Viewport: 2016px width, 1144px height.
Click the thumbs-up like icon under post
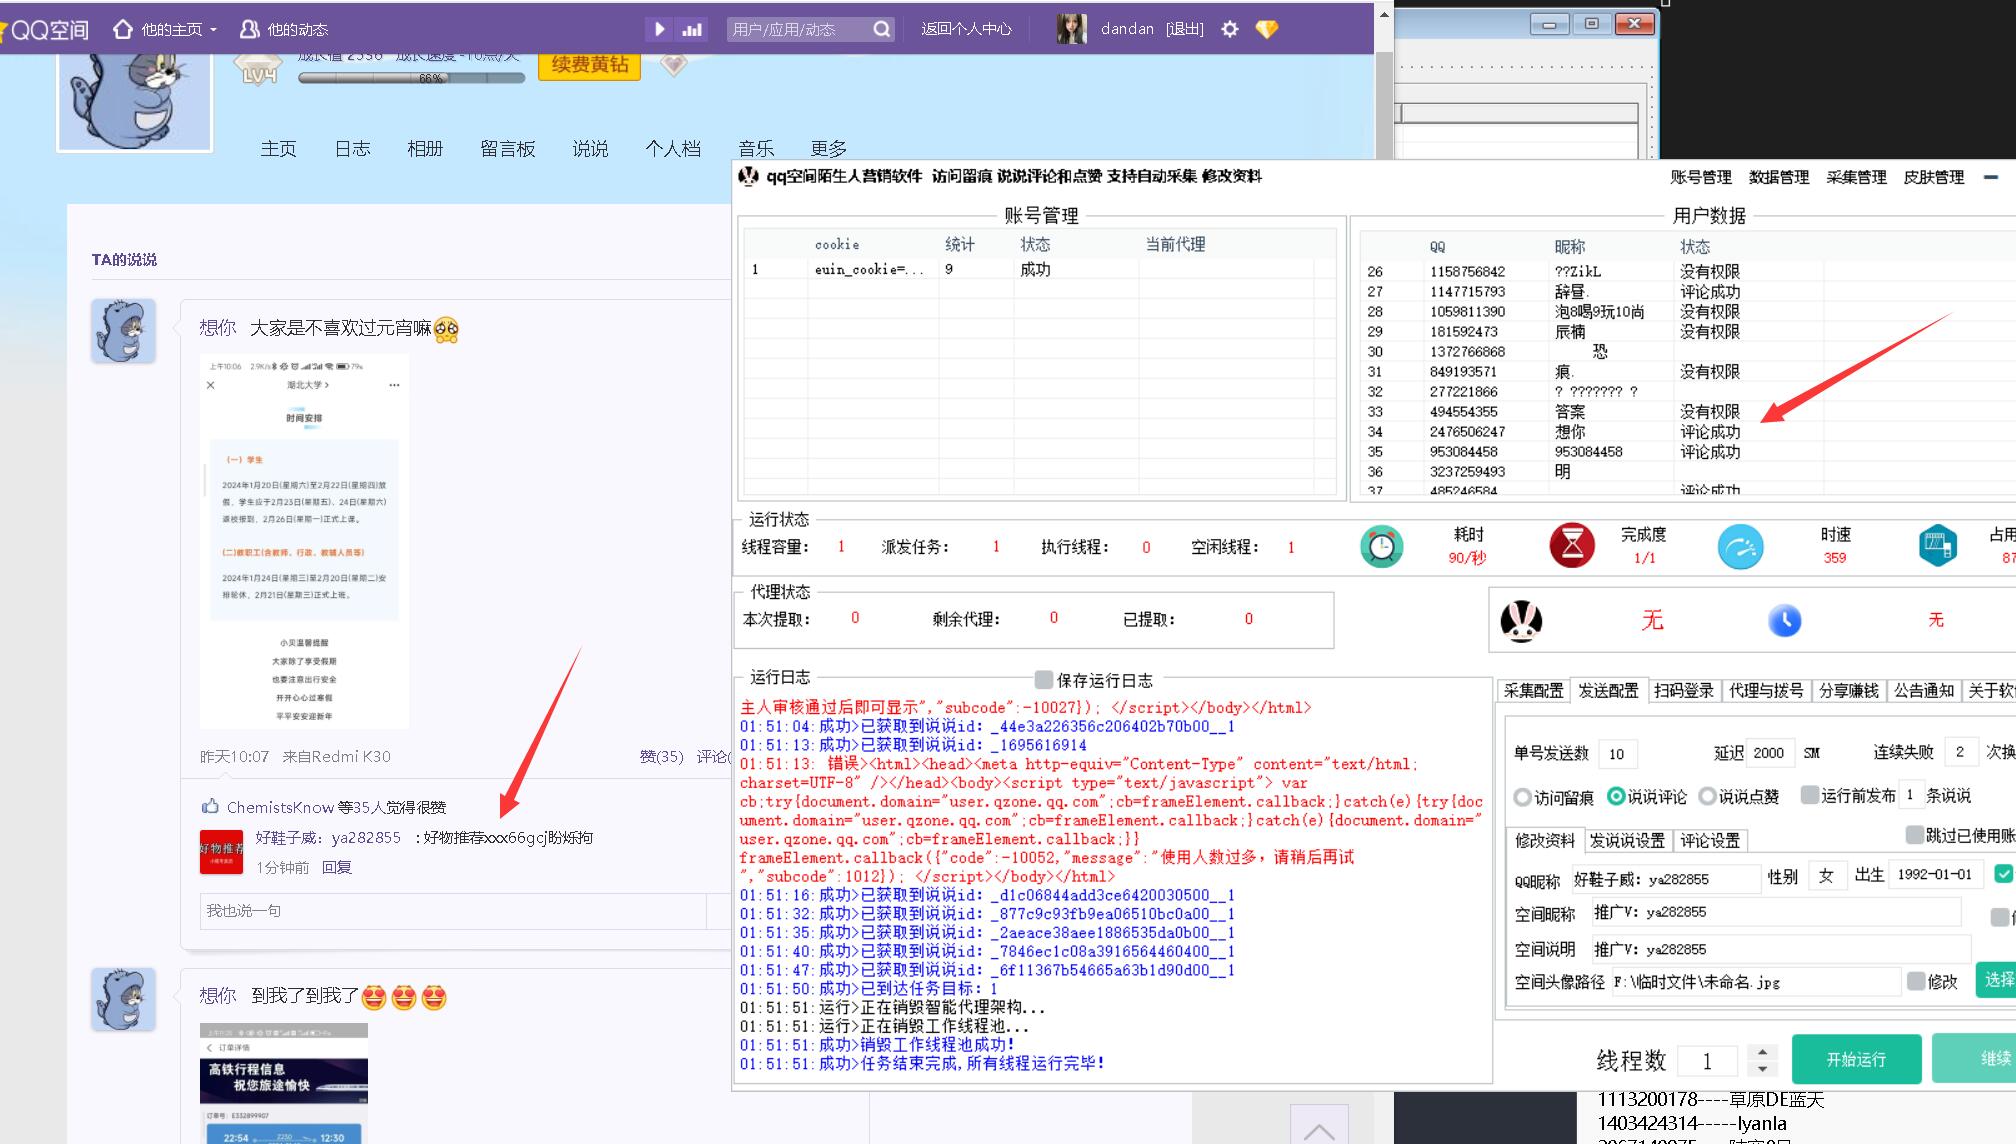(x=210, y=806)
